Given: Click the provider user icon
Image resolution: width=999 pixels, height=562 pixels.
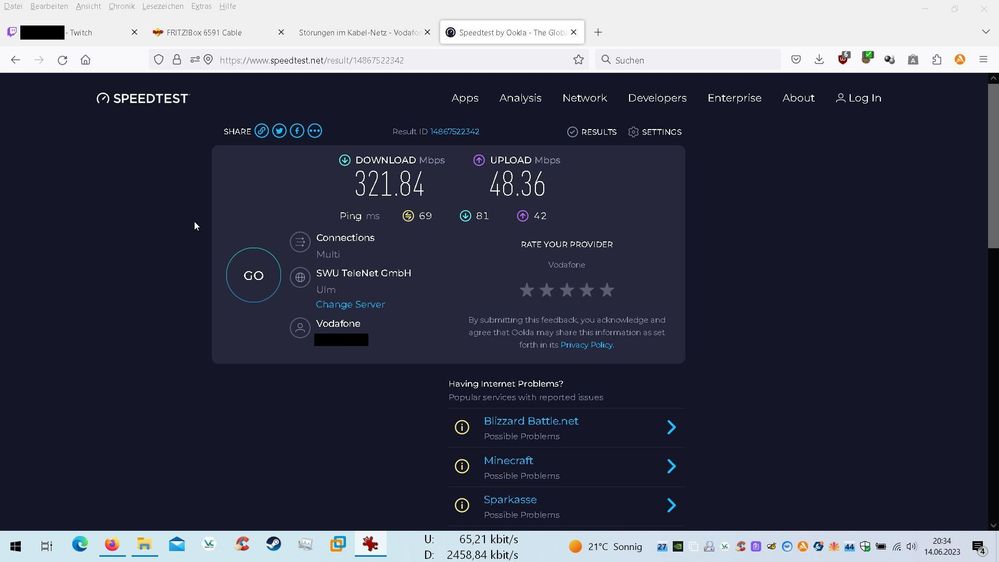Looking at the screenshot, I should (300, 328).
